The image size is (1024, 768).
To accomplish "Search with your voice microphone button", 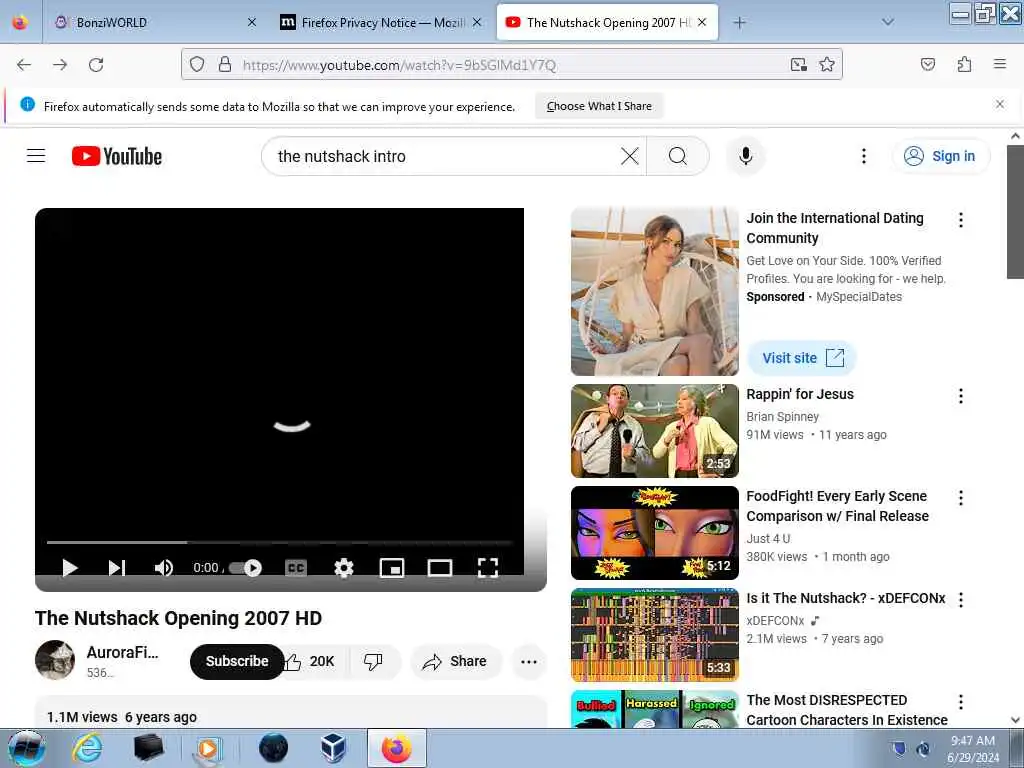I will pyautogui.click(x=745, y=156).
